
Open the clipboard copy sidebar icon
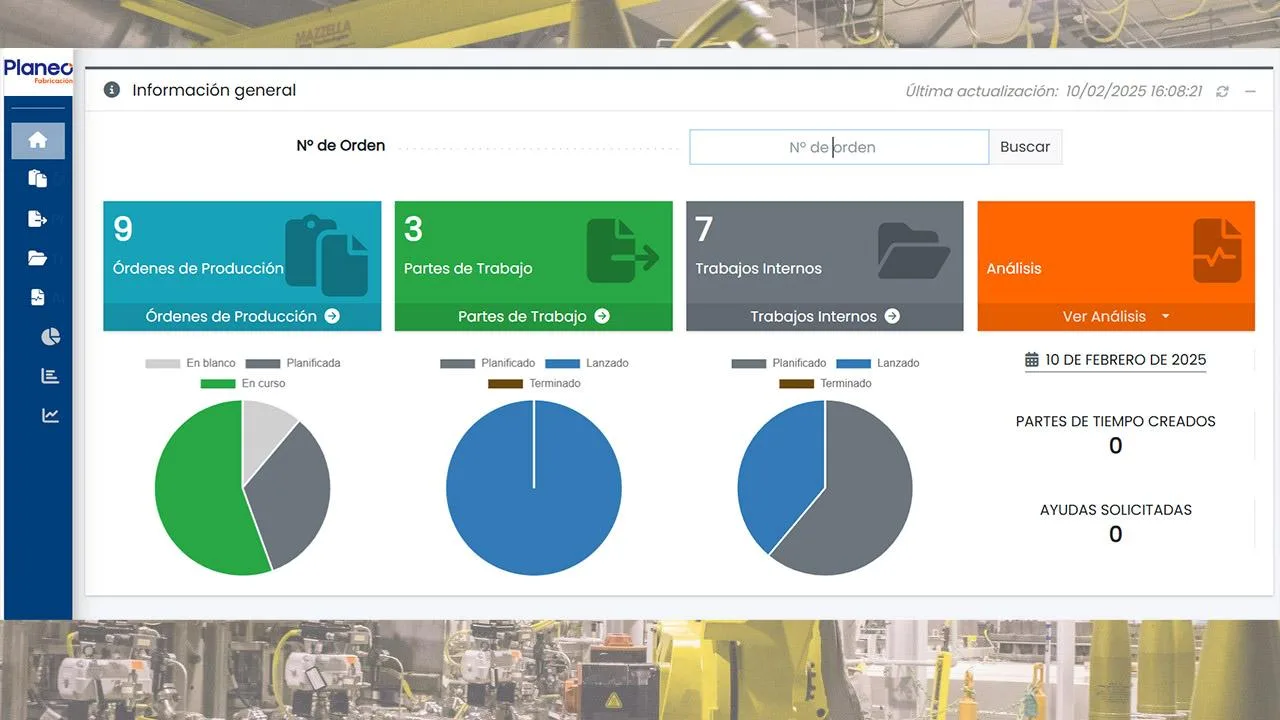point(38,179)
